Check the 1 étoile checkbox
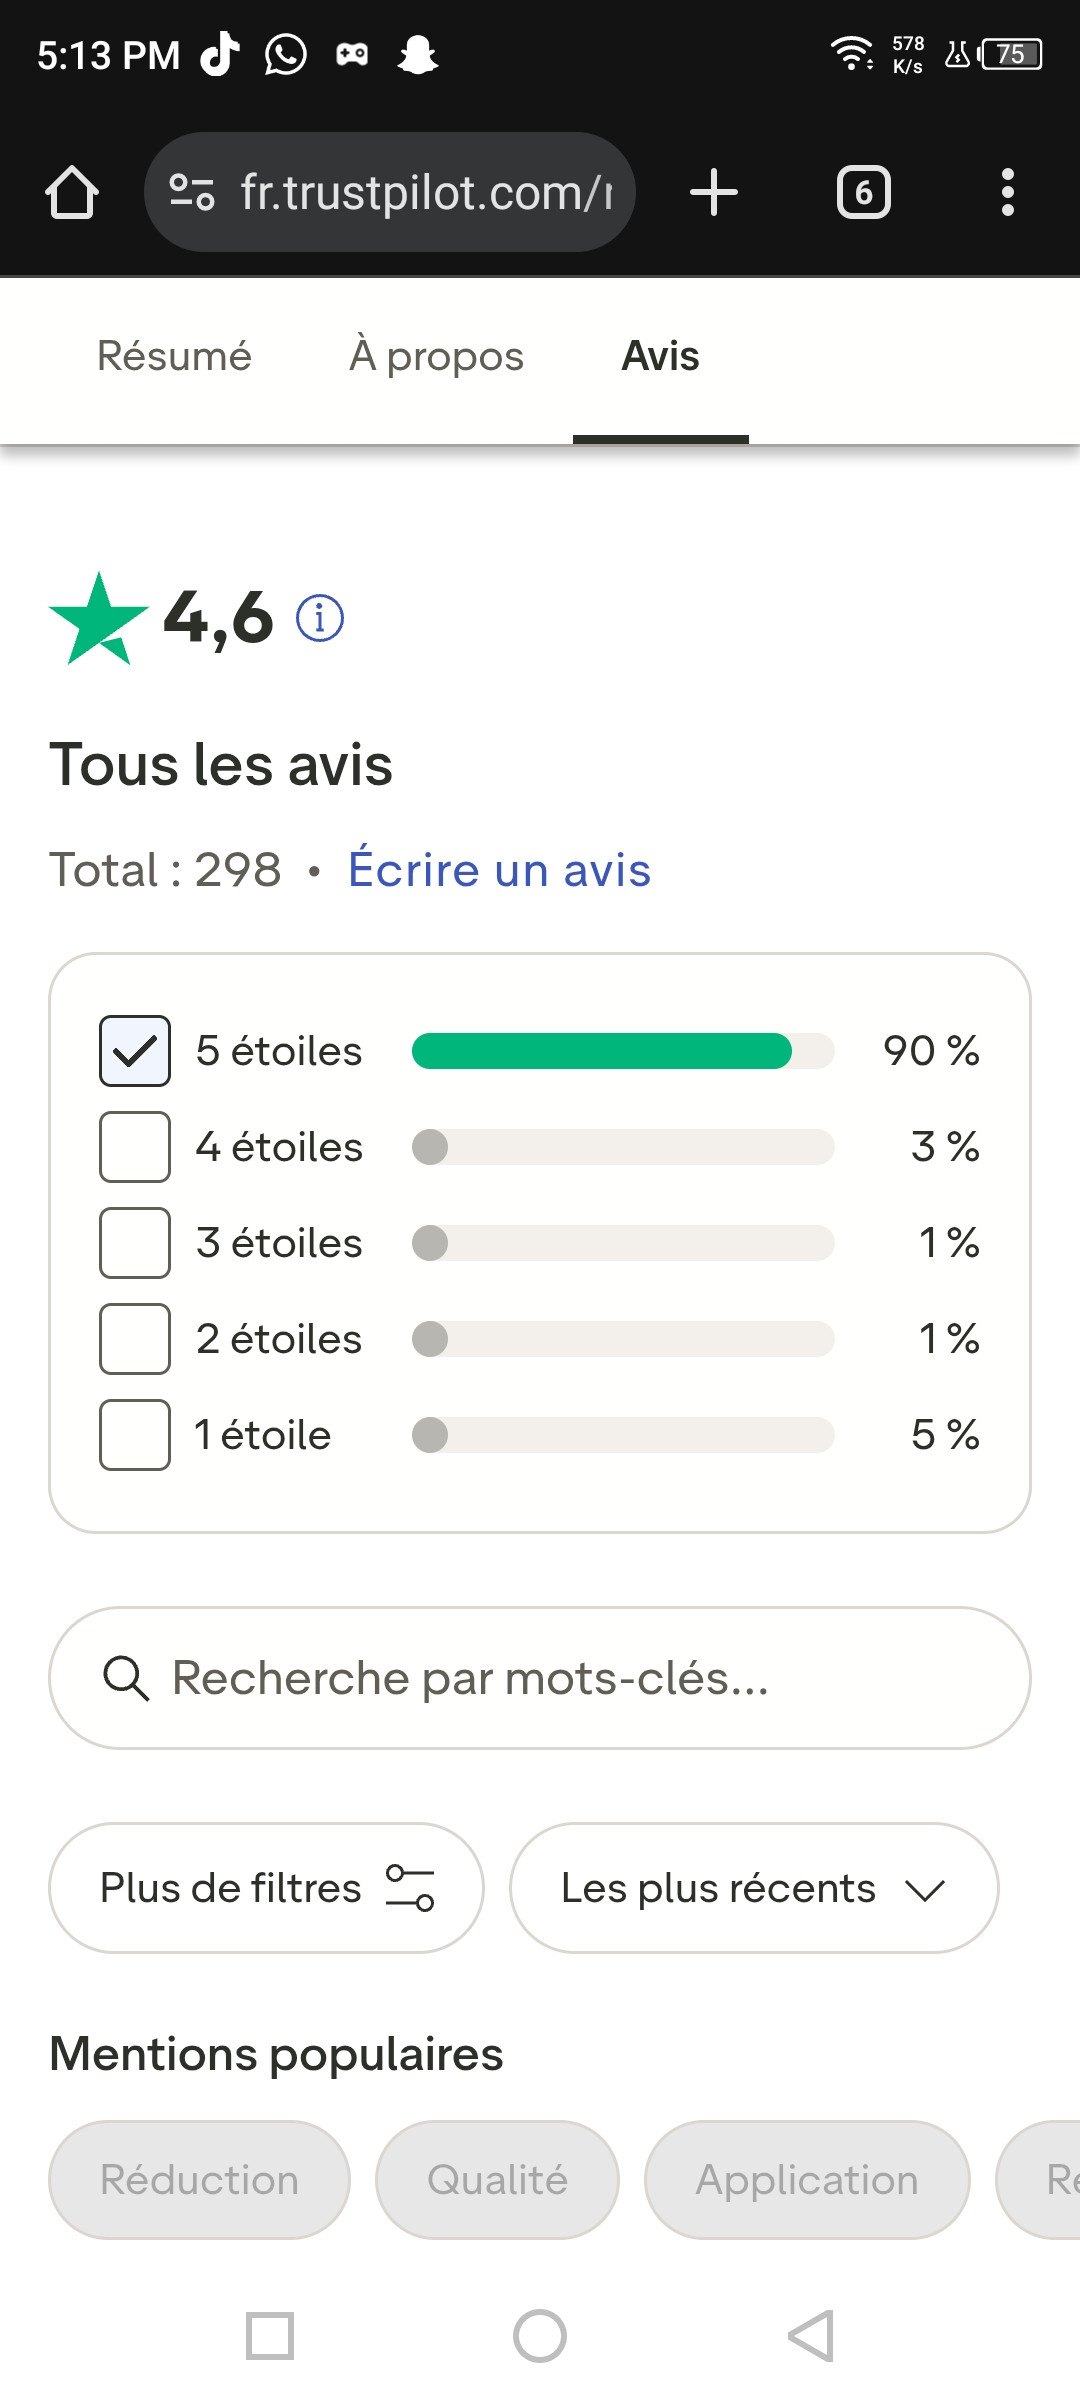 [x=135, y=1435]
